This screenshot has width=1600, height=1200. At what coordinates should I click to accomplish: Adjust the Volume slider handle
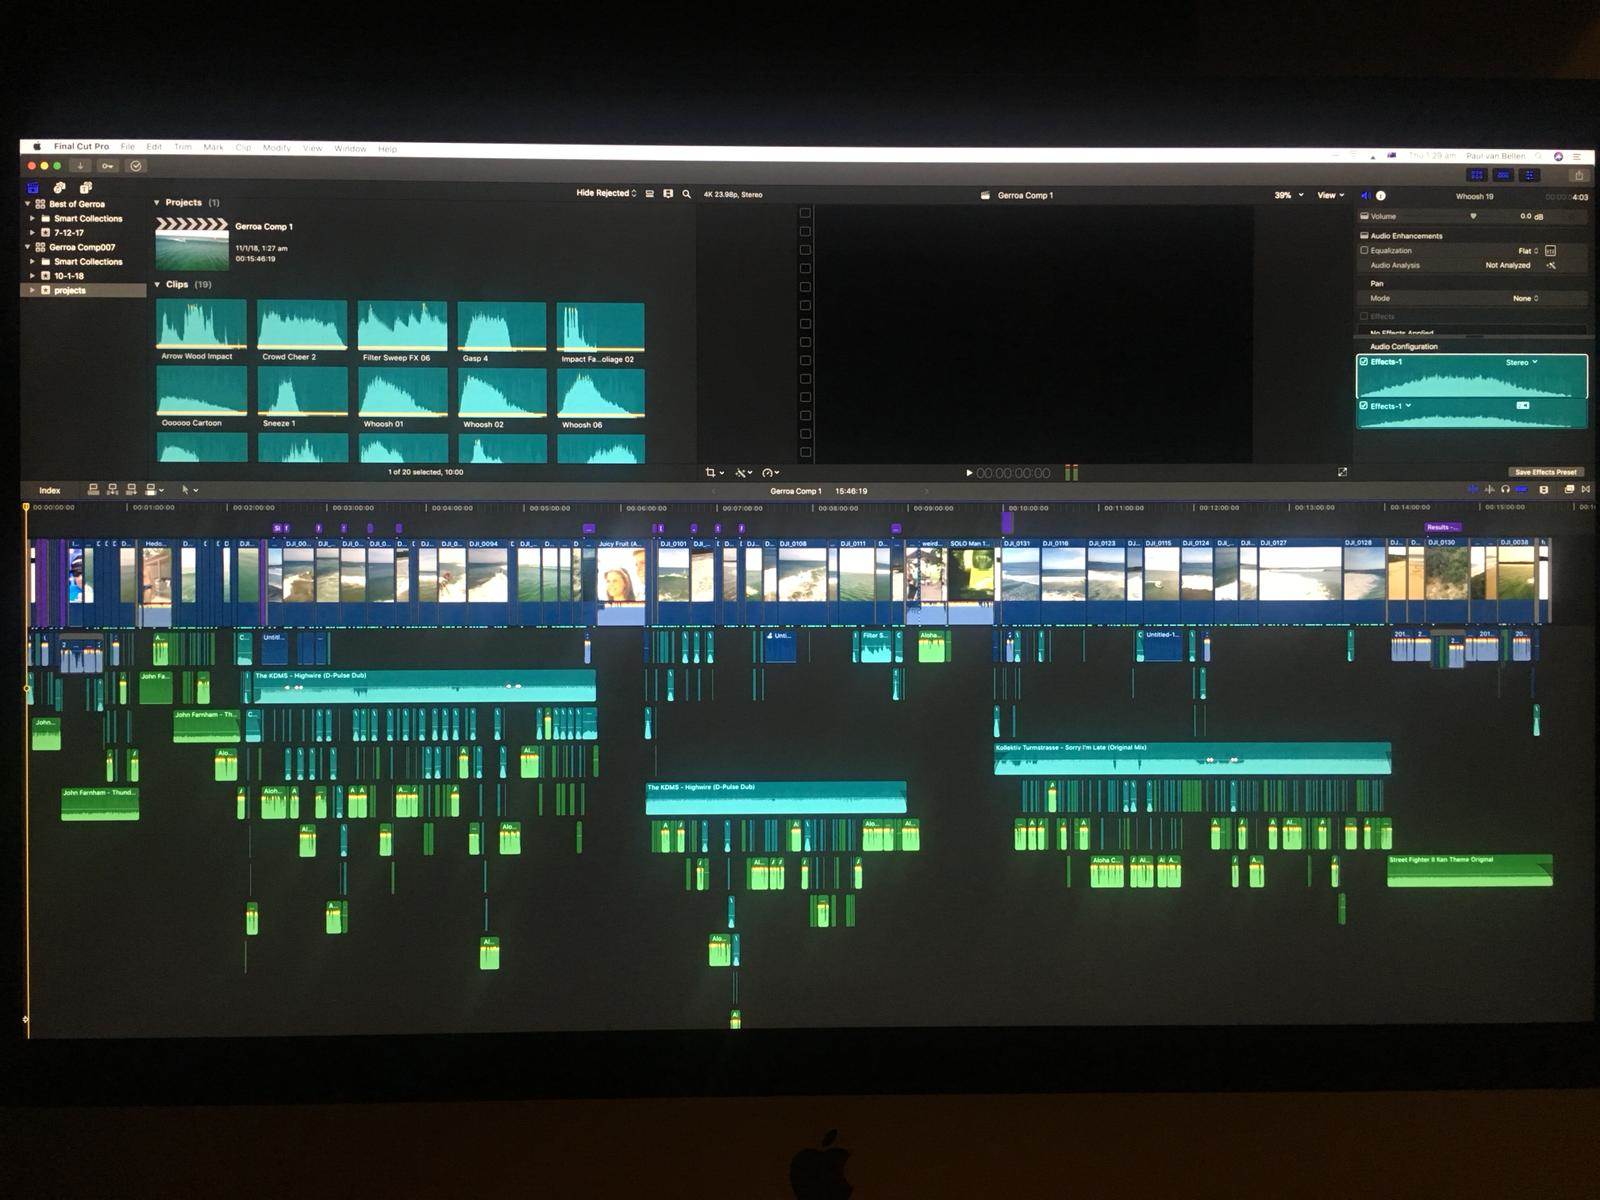coord(1473,216)
